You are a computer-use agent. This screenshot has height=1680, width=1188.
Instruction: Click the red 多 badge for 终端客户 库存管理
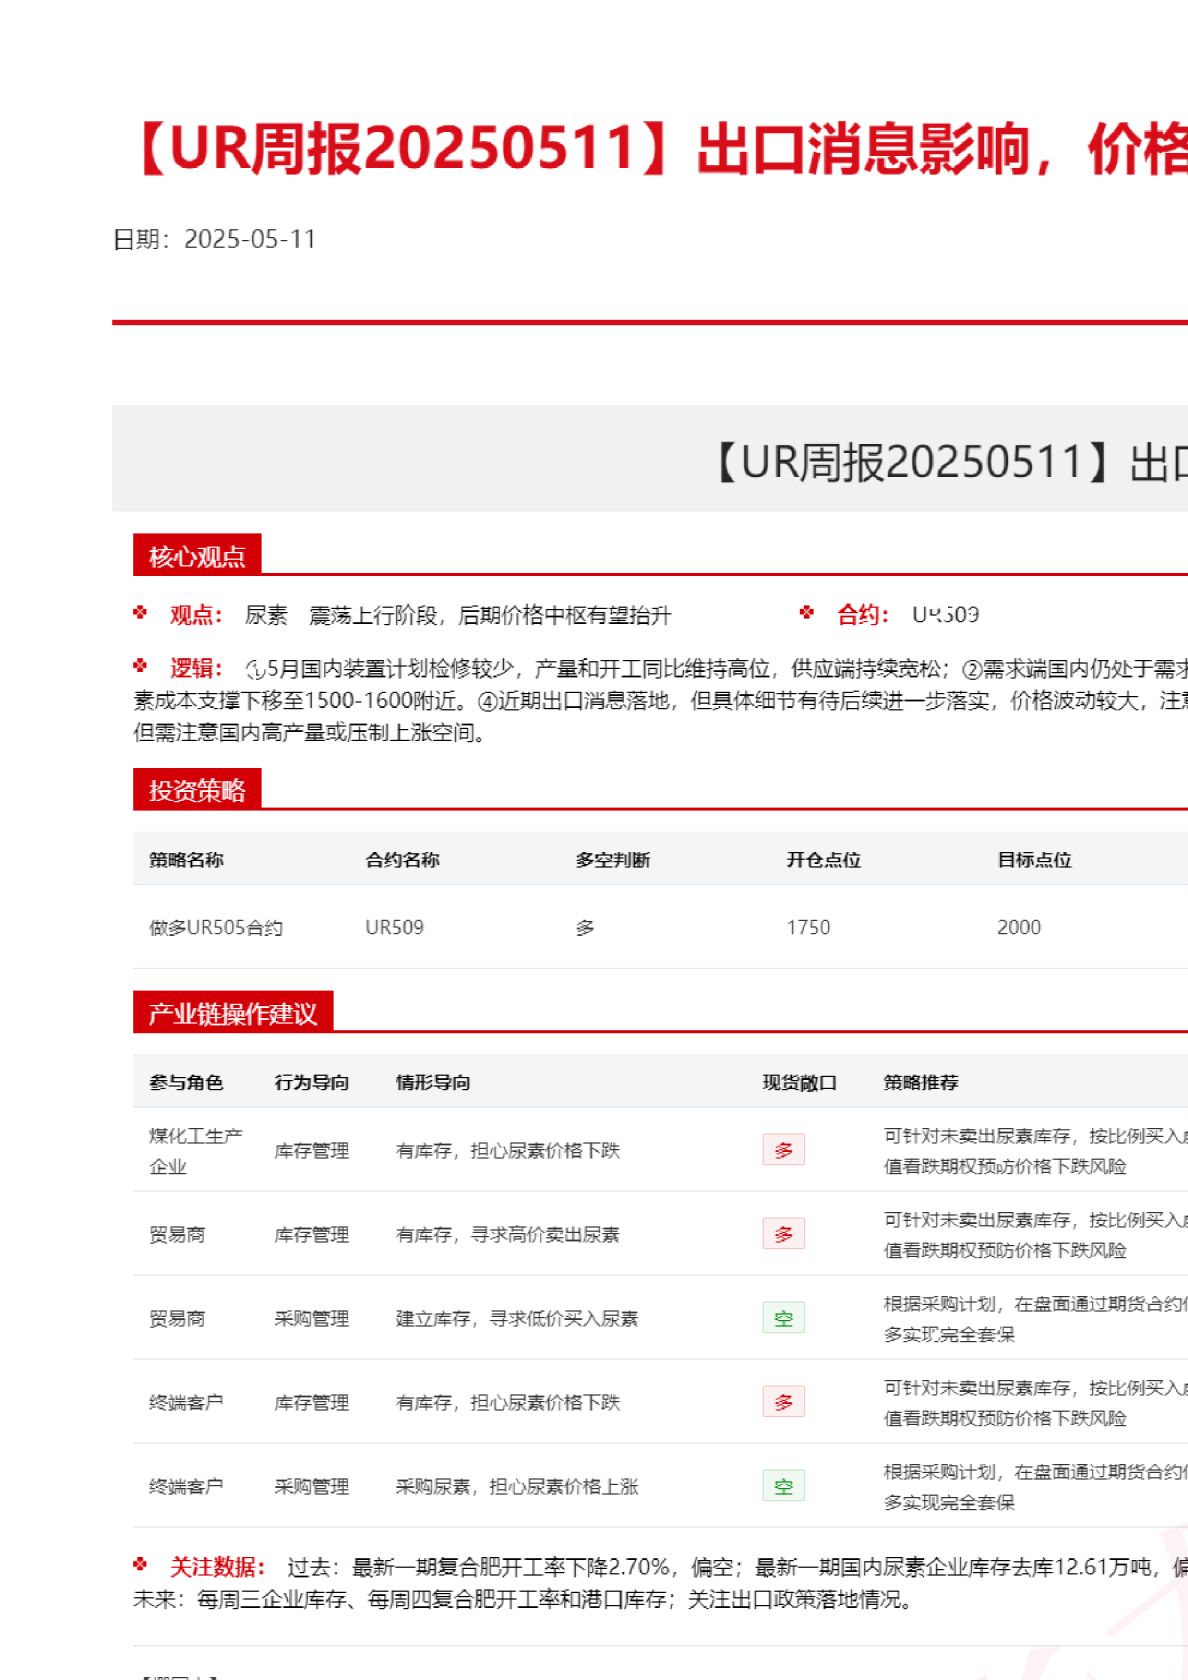783,1402
